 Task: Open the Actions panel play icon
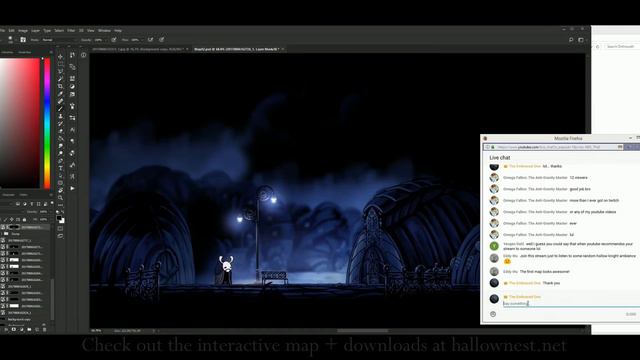72,188
